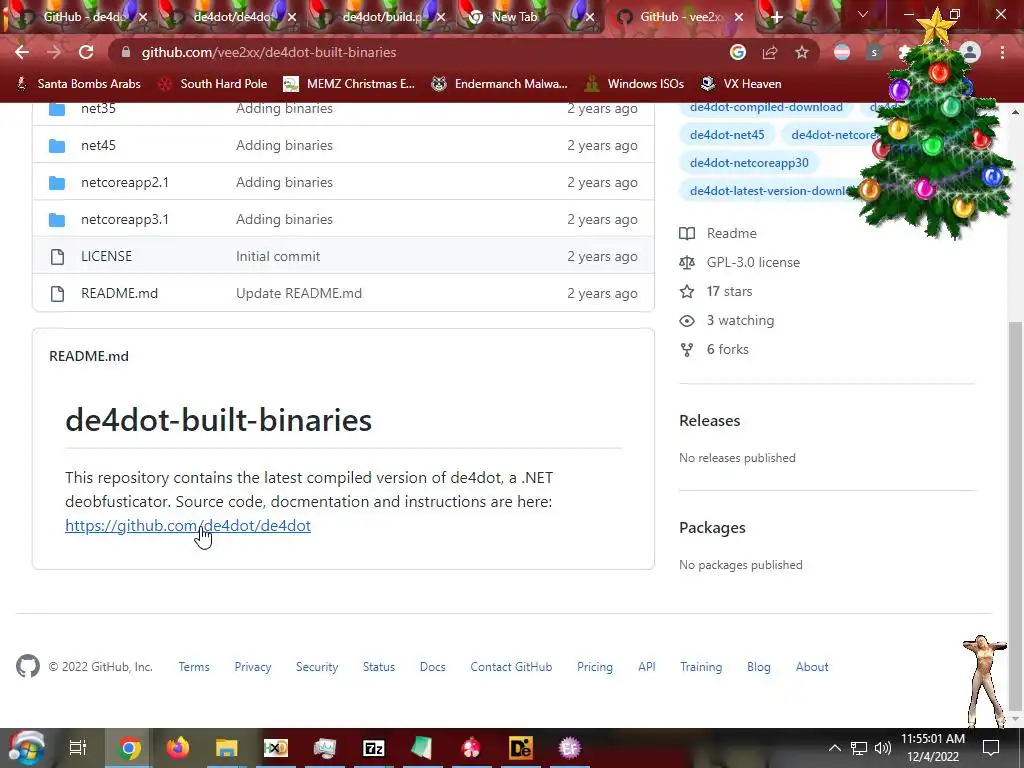Open the taskbar volume icon
The height and width of the screenshot is (768, 1024).
coord(883,748)
